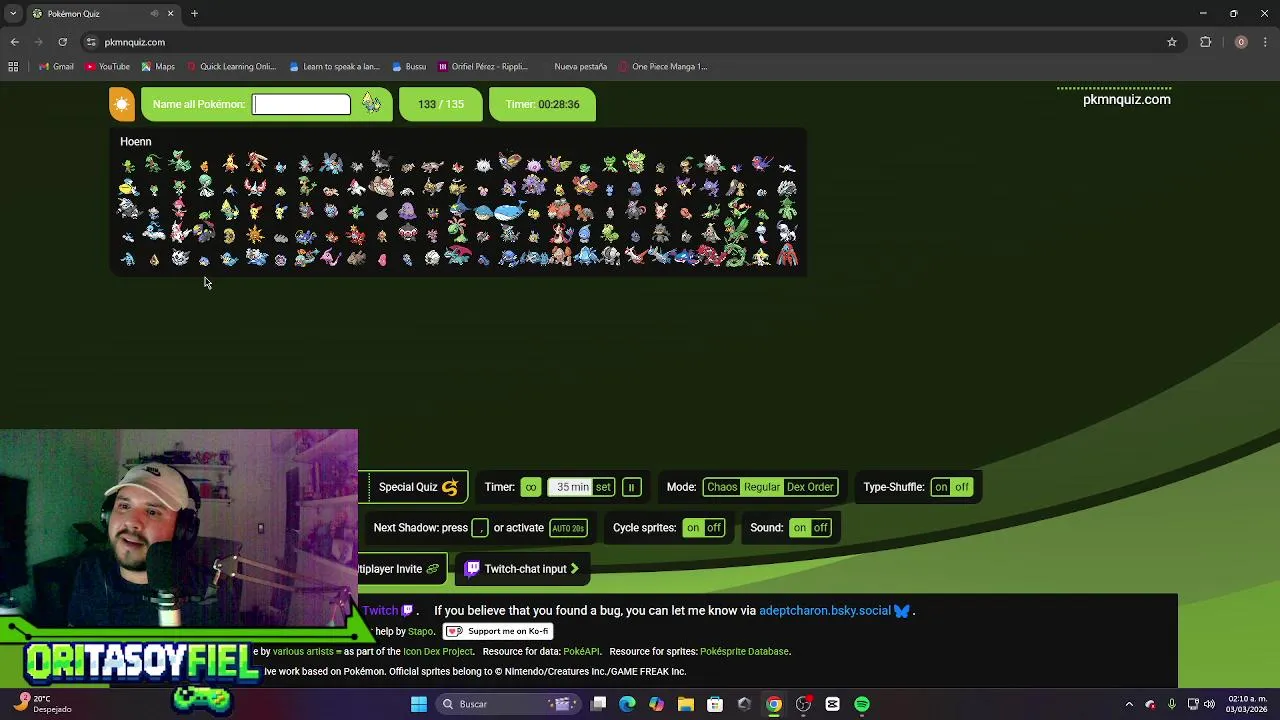This screenshot has width=1280, height=720.
Task: Open the Quick Learning Onli... bookmark
Action: pos(231,67)
